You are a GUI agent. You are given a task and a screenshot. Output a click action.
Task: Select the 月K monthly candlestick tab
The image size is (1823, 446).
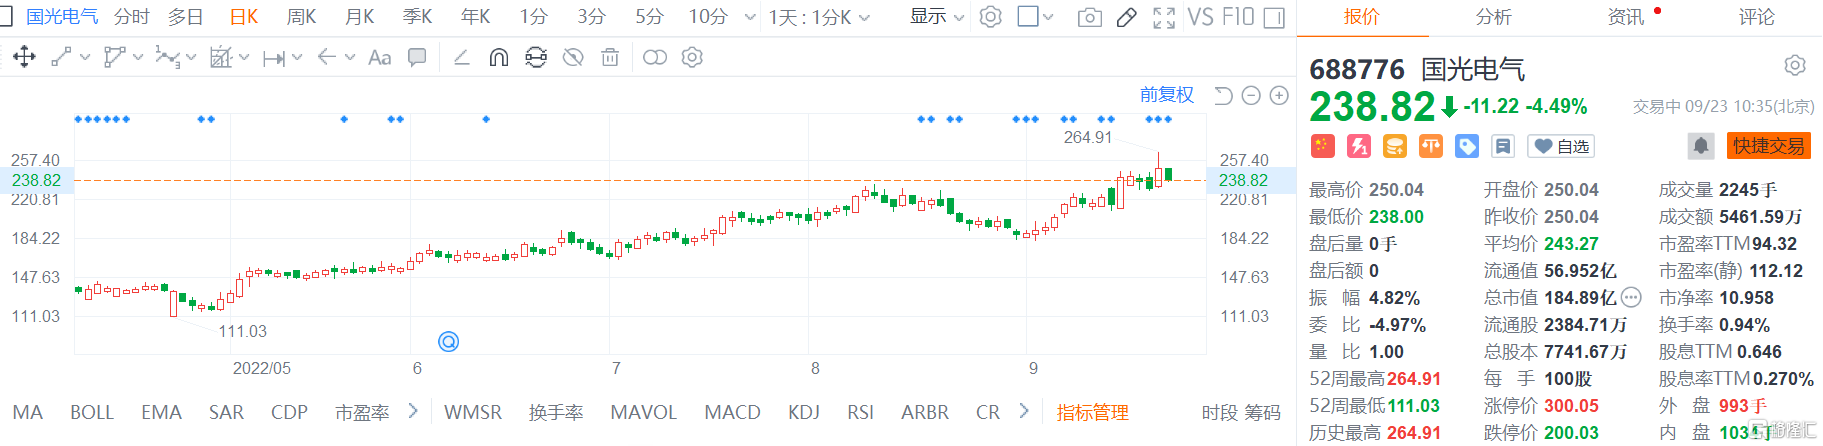pyautogui.click(x=359, y=17)
